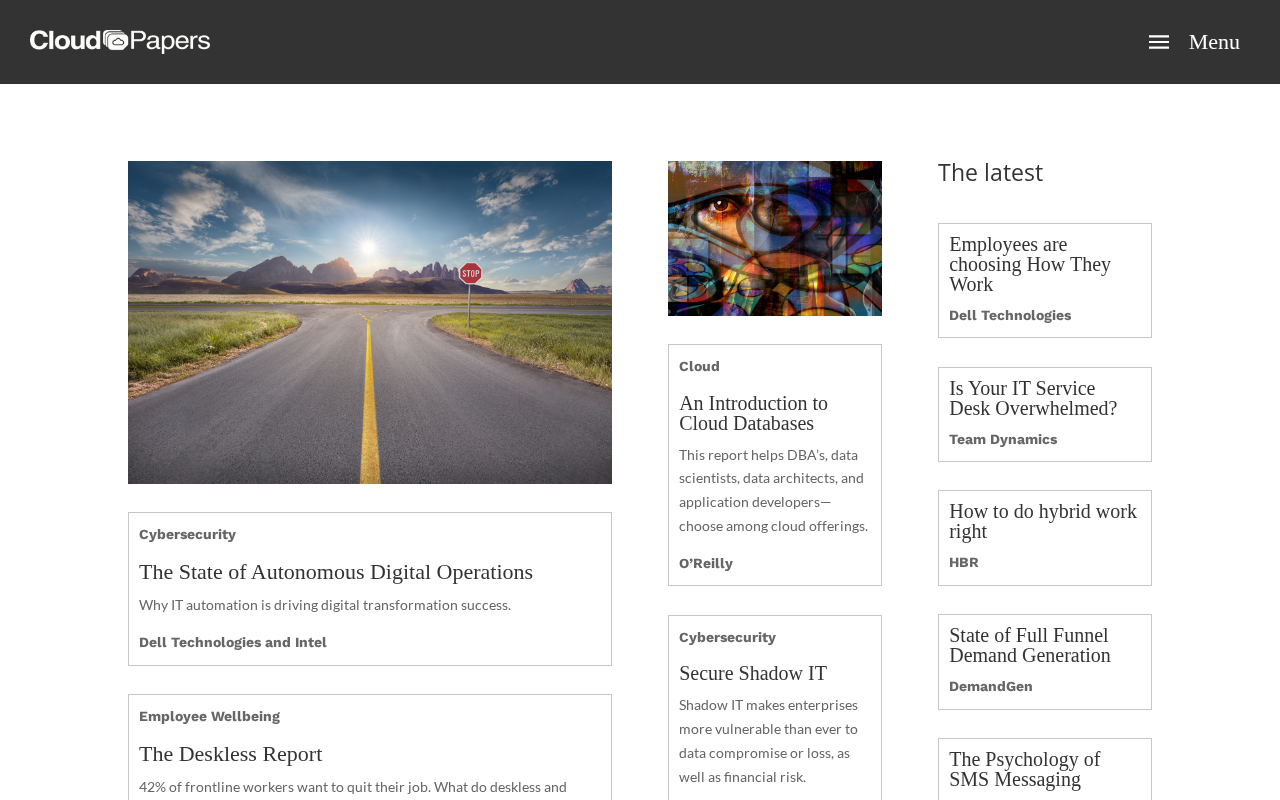Click the cloud databases report description
1280x800 pixels.
[774, 490]
